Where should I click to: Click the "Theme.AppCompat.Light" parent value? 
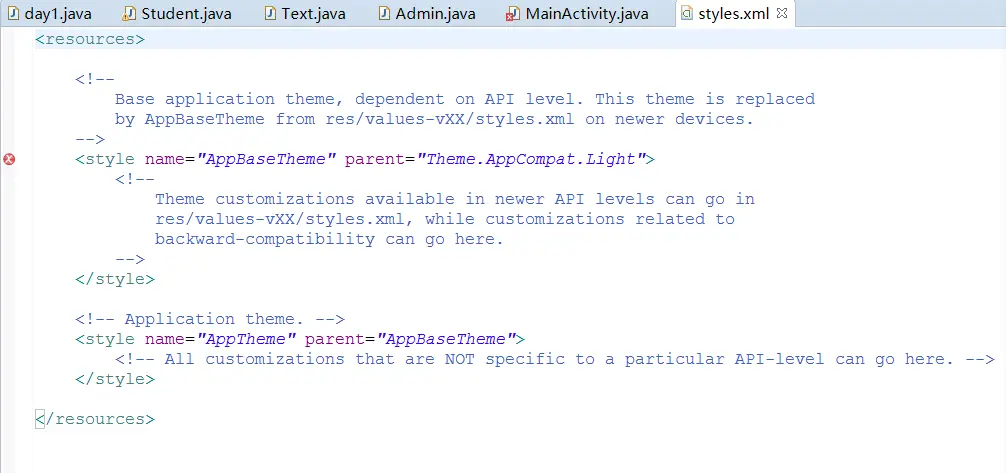531,159
